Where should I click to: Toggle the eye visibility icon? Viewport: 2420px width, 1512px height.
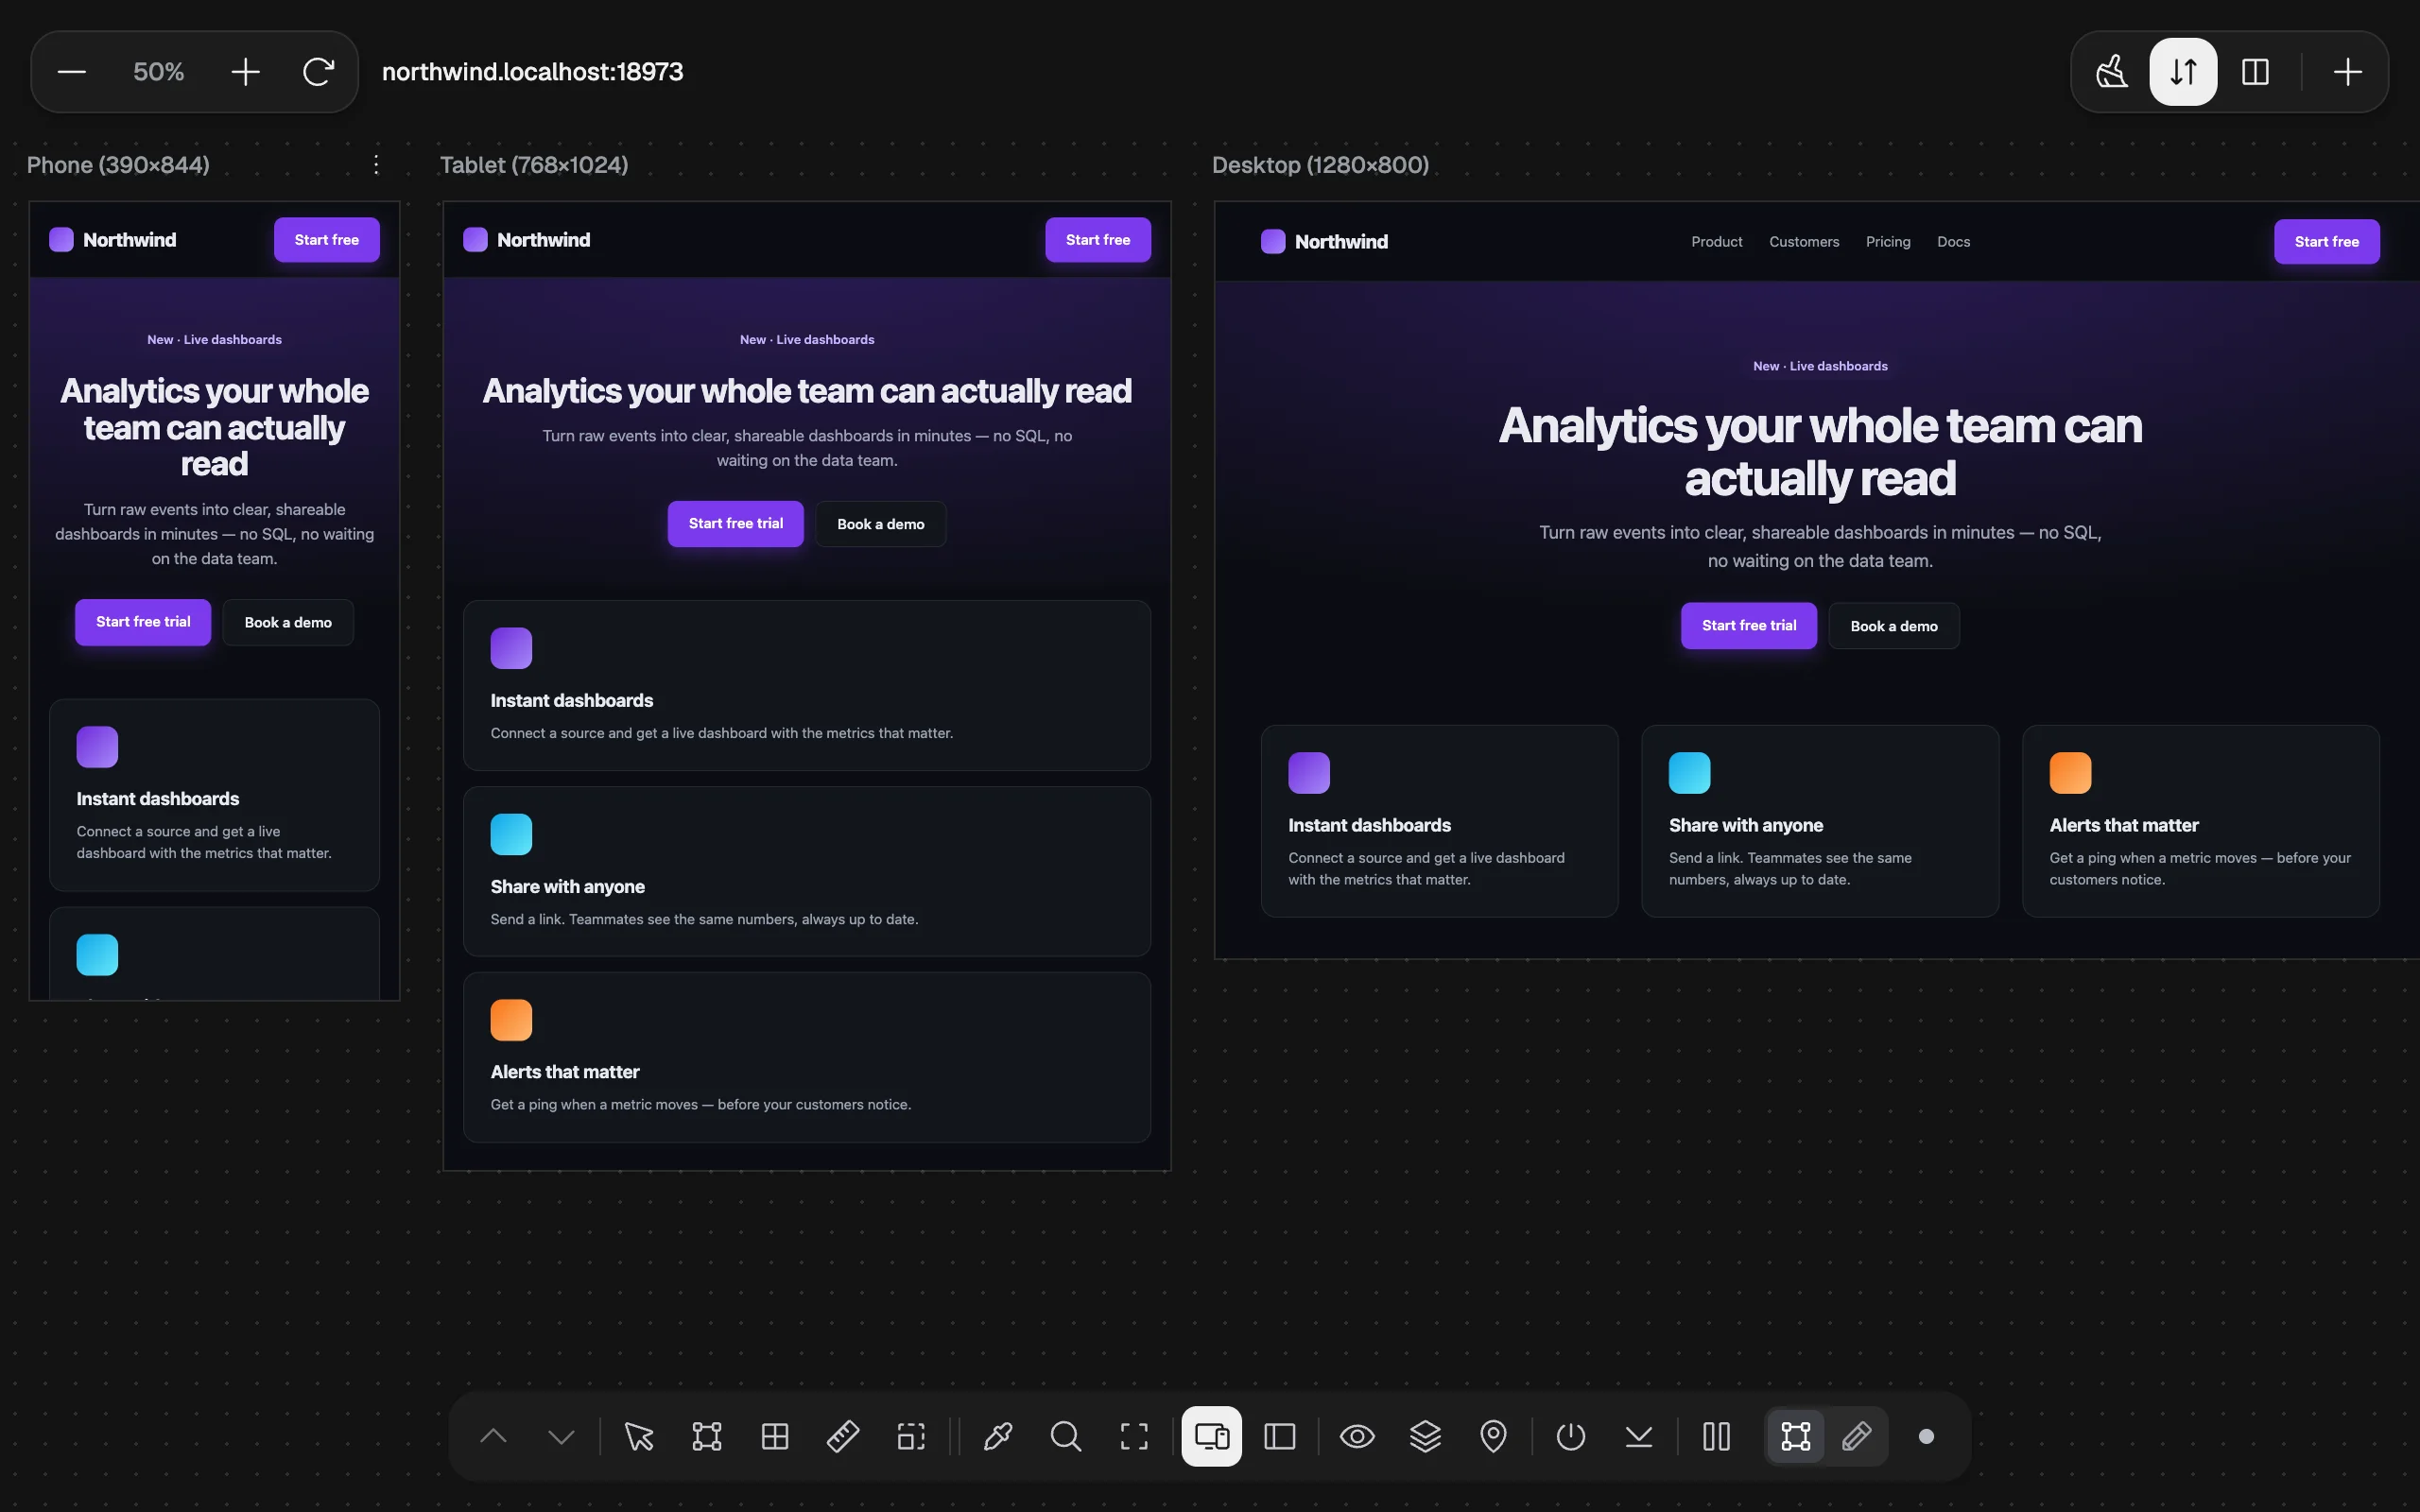(1357, 1437)
